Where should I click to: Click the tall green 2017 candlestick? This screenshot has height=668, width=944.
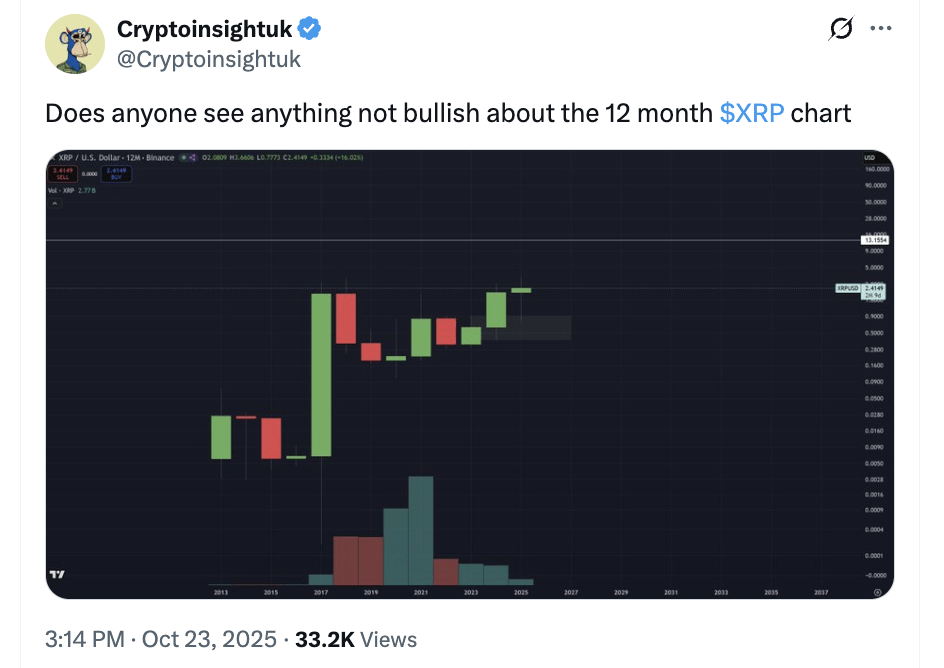click(321, 374)
